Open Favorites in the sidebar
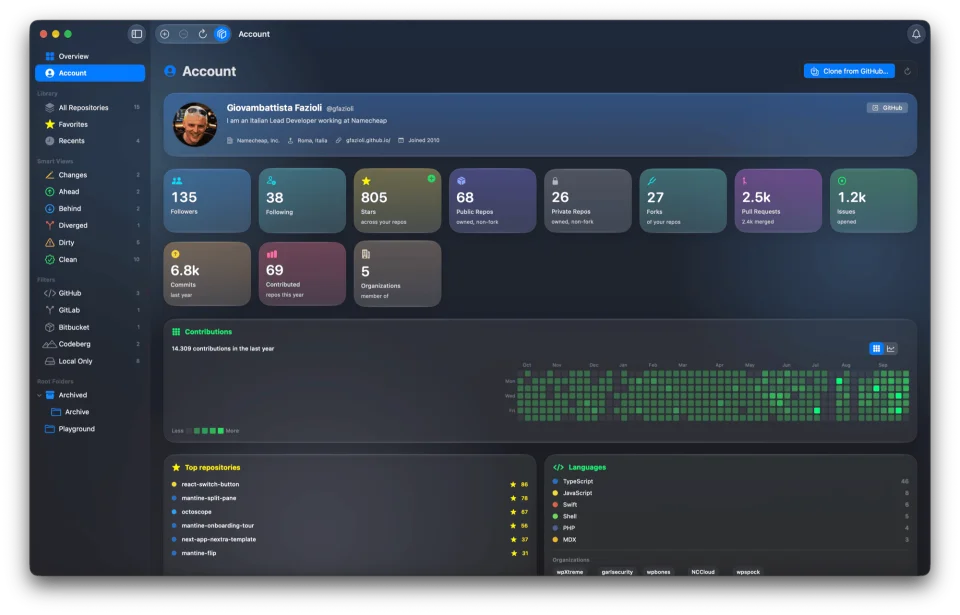The image size is (960, 615). tap(90, 124)
